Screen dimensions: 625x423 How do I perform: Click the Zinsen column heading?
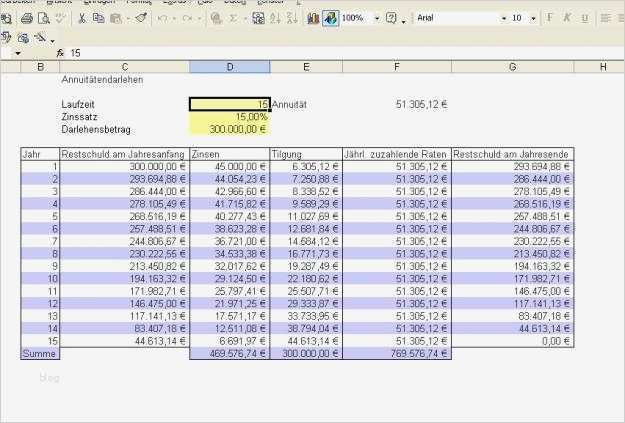click(x=230, y=154)
